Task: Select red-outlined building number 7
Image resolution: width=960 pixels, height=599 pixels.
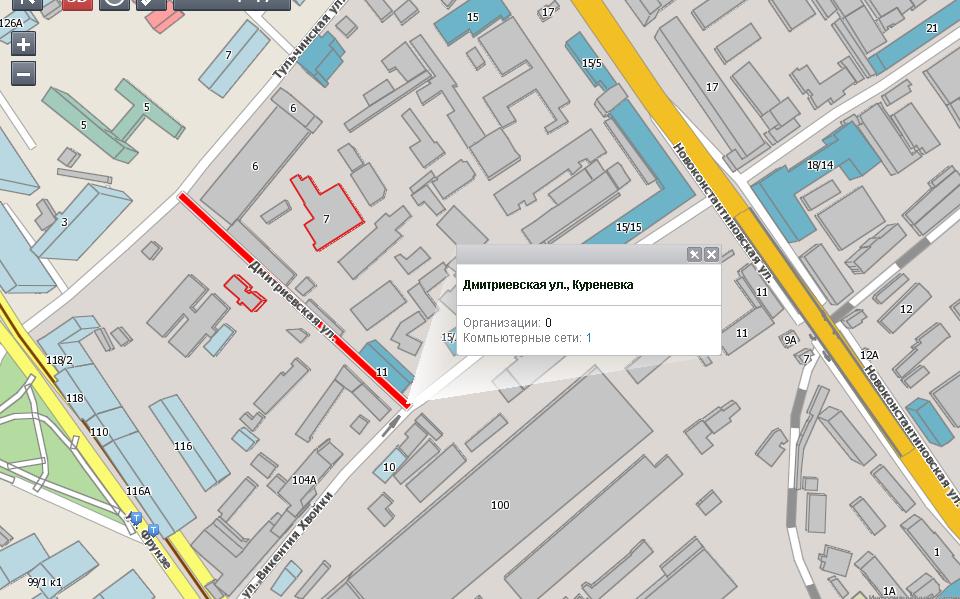Action: tap(326, 217)
